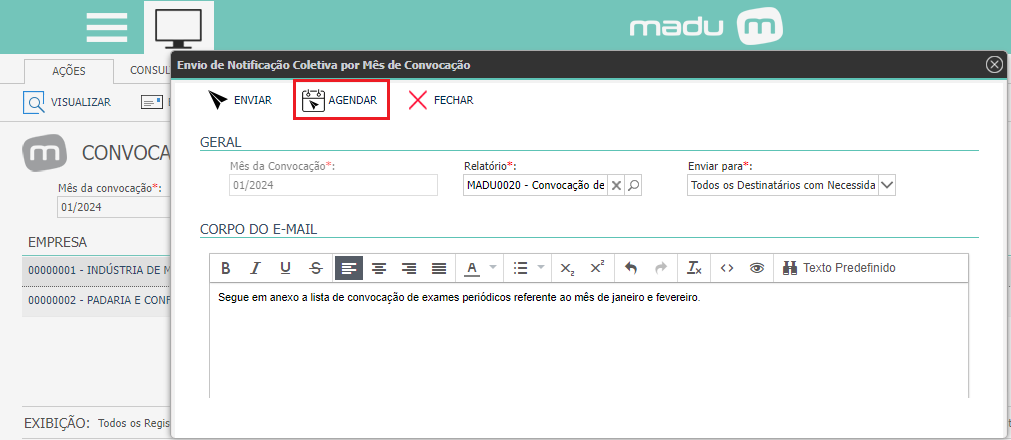This screenshot has width=1011, height=440.
Task: Center align text in editor
Action: [x=378, y=268]
